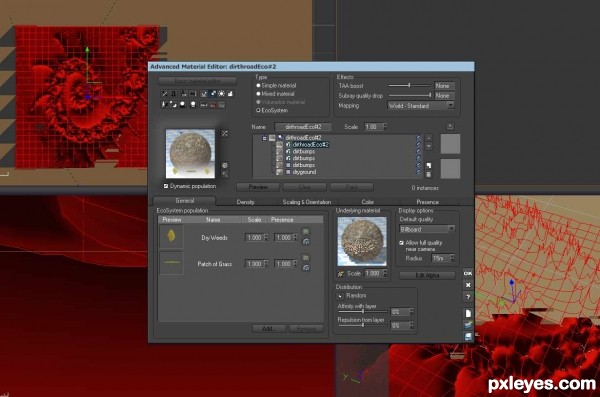Screen dimensions: 600x397
Task: Click the zoom magnifier icon beside material preview
Action: (x=225, y=174)
